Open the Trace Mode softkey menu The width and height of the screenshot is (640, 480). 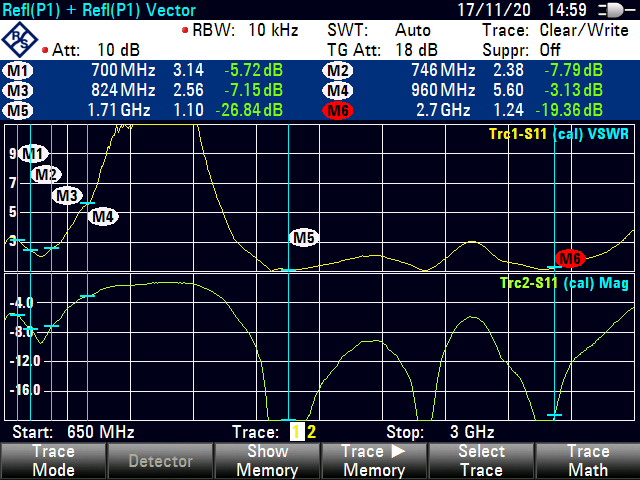point(53,461)
